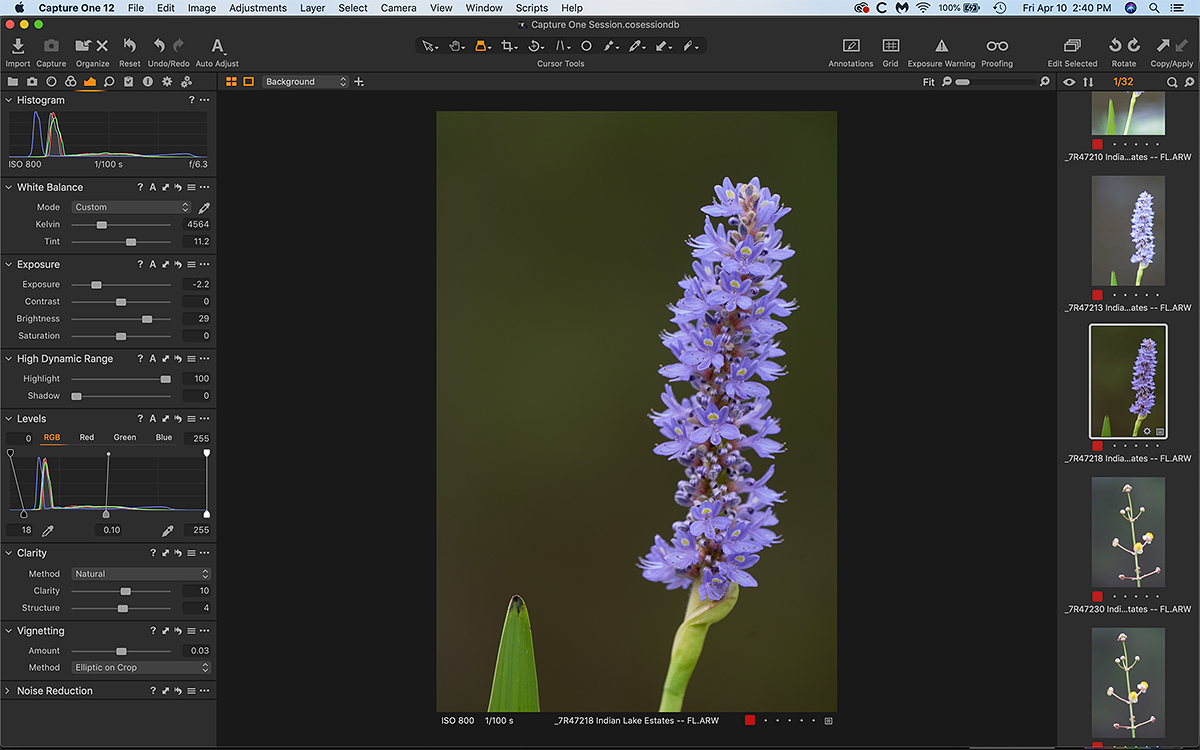1200x750 pixels.
Task: Toggle red color tag under viewer
Action: click(x=750, y=720)
